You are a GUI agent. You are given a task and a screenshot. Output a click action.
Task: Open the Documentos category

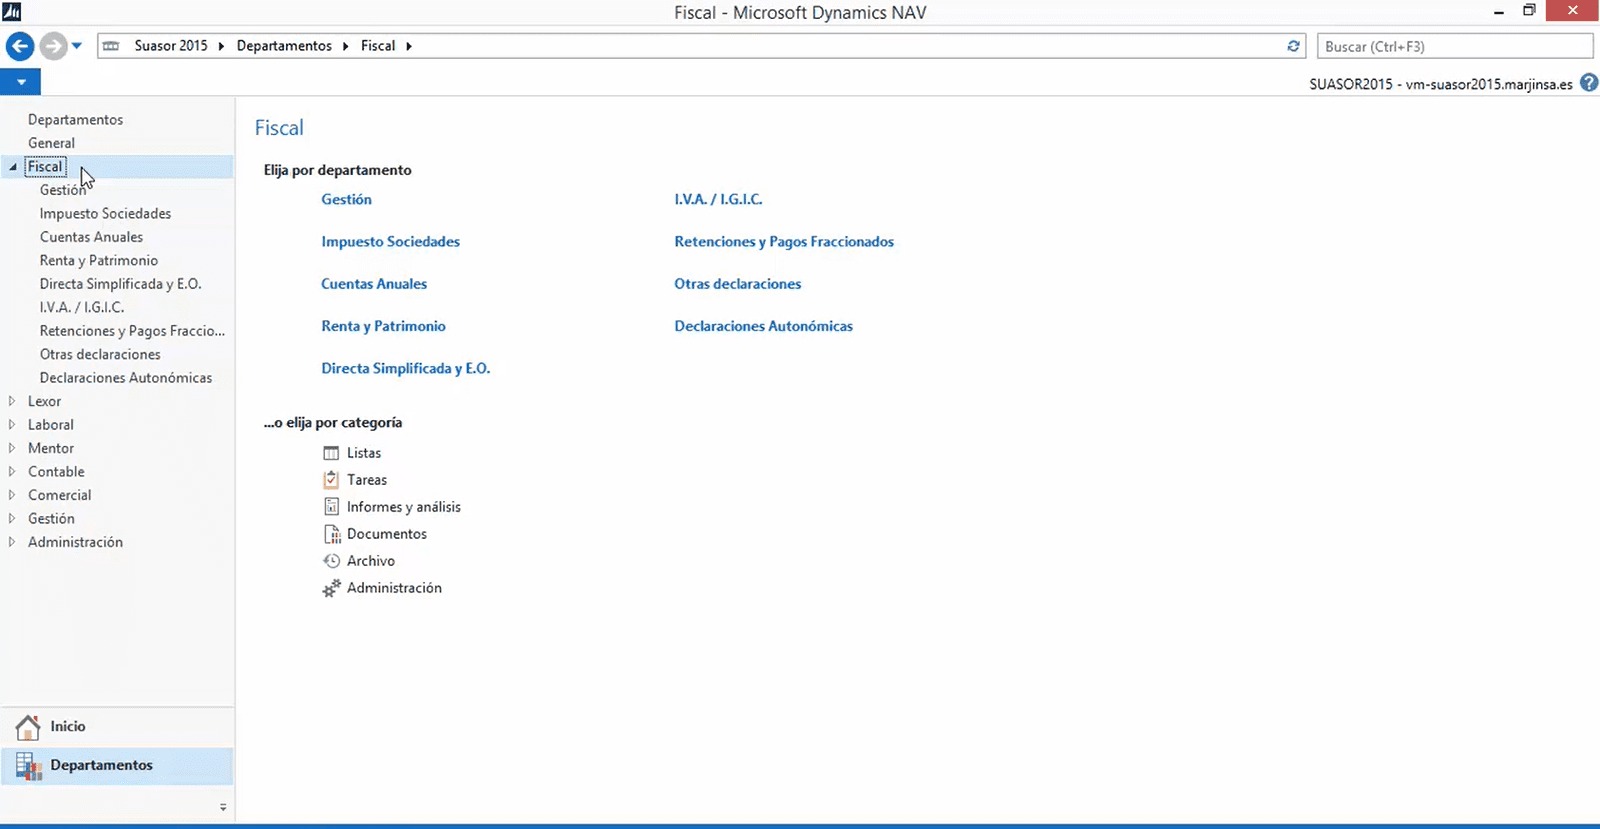click(x=387, y=534)
